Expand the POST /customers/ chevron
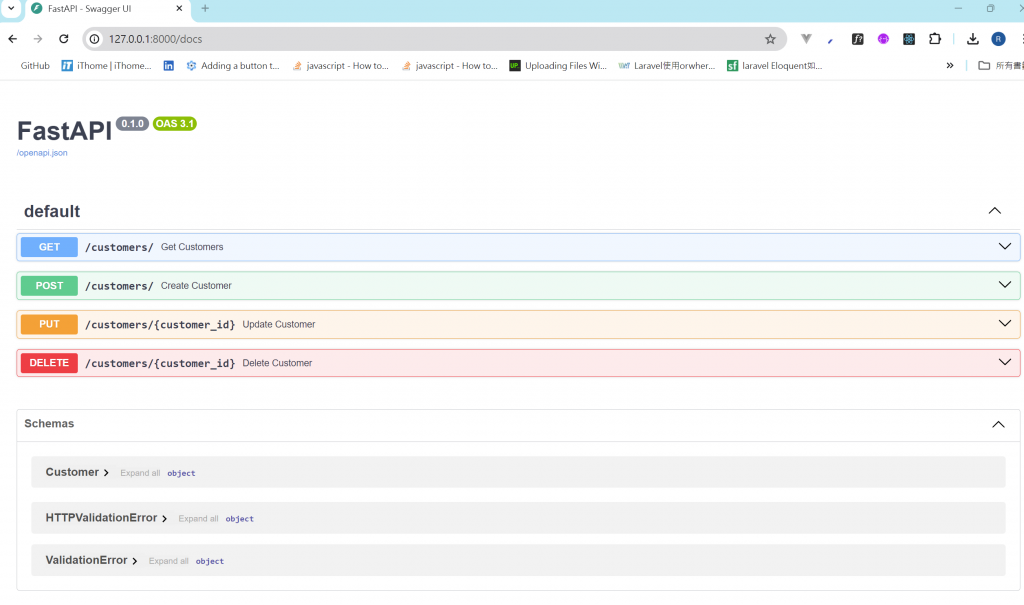This screenshot has width=1024, height=605. point(1004,285)
